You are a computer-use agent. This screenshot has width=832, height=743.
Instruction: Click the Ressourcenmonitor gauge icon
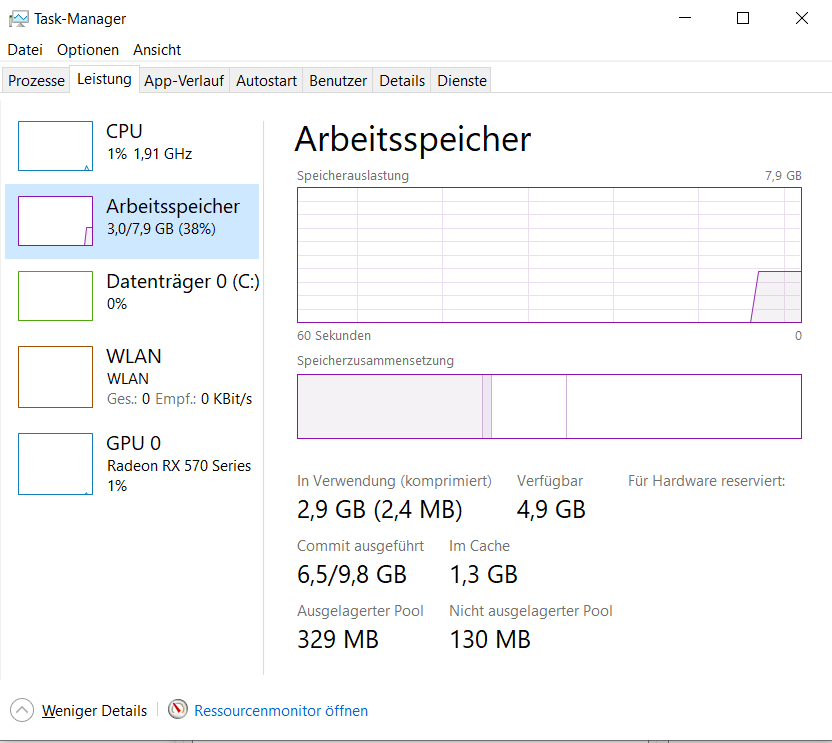coord(178,710)
